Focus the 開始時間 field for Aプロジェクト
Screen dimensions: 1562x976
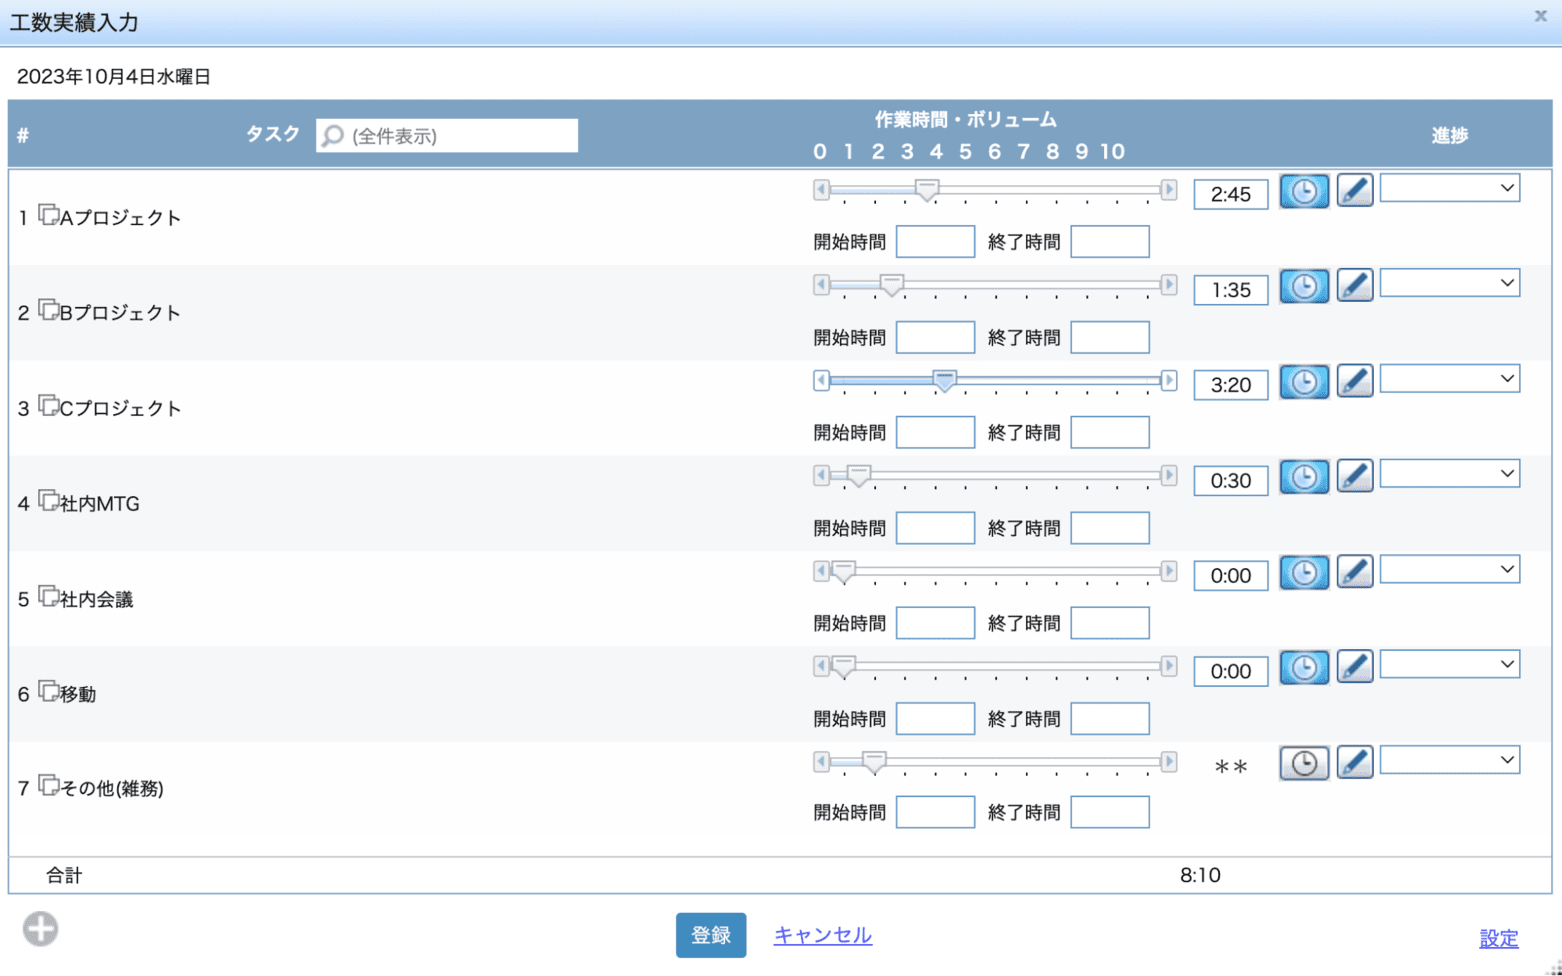pyautogui.click(x=935, y=242)
